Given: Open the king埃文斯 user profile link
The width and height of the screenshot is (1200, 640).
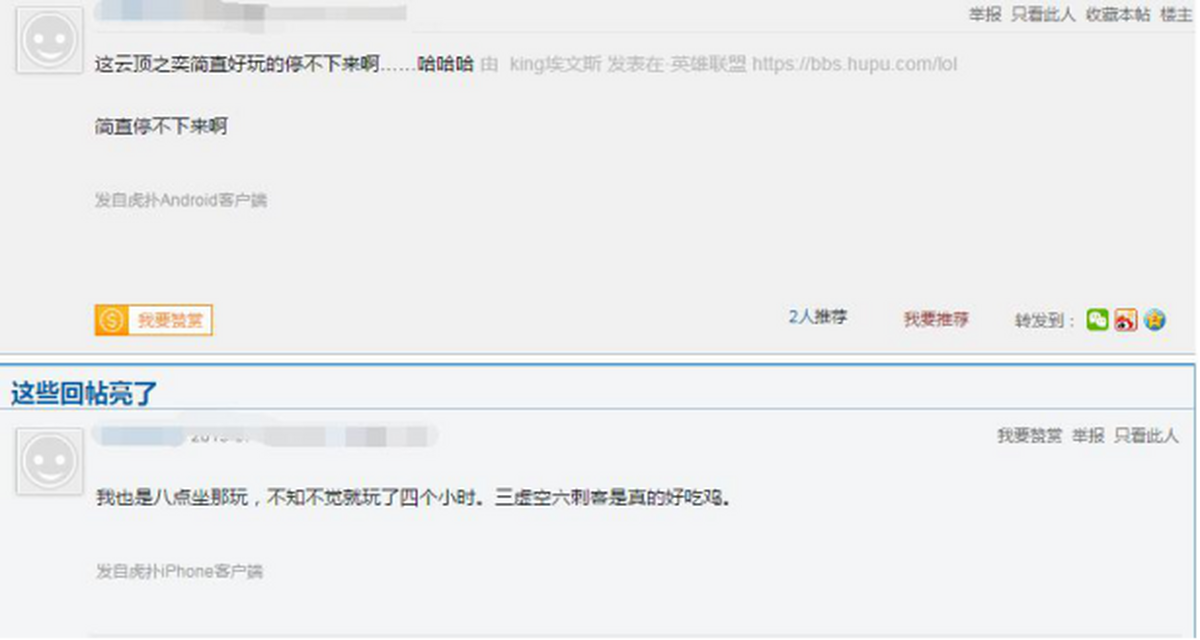Looking at the screenshot, I should coord(556,64).
